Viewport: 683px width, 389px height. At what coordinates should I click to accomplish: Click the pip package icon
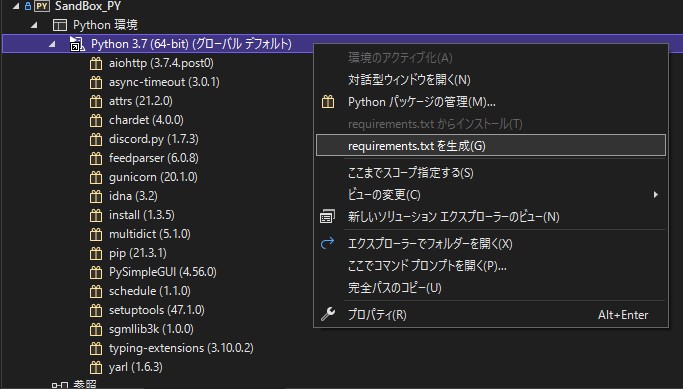tap(96, 254)
